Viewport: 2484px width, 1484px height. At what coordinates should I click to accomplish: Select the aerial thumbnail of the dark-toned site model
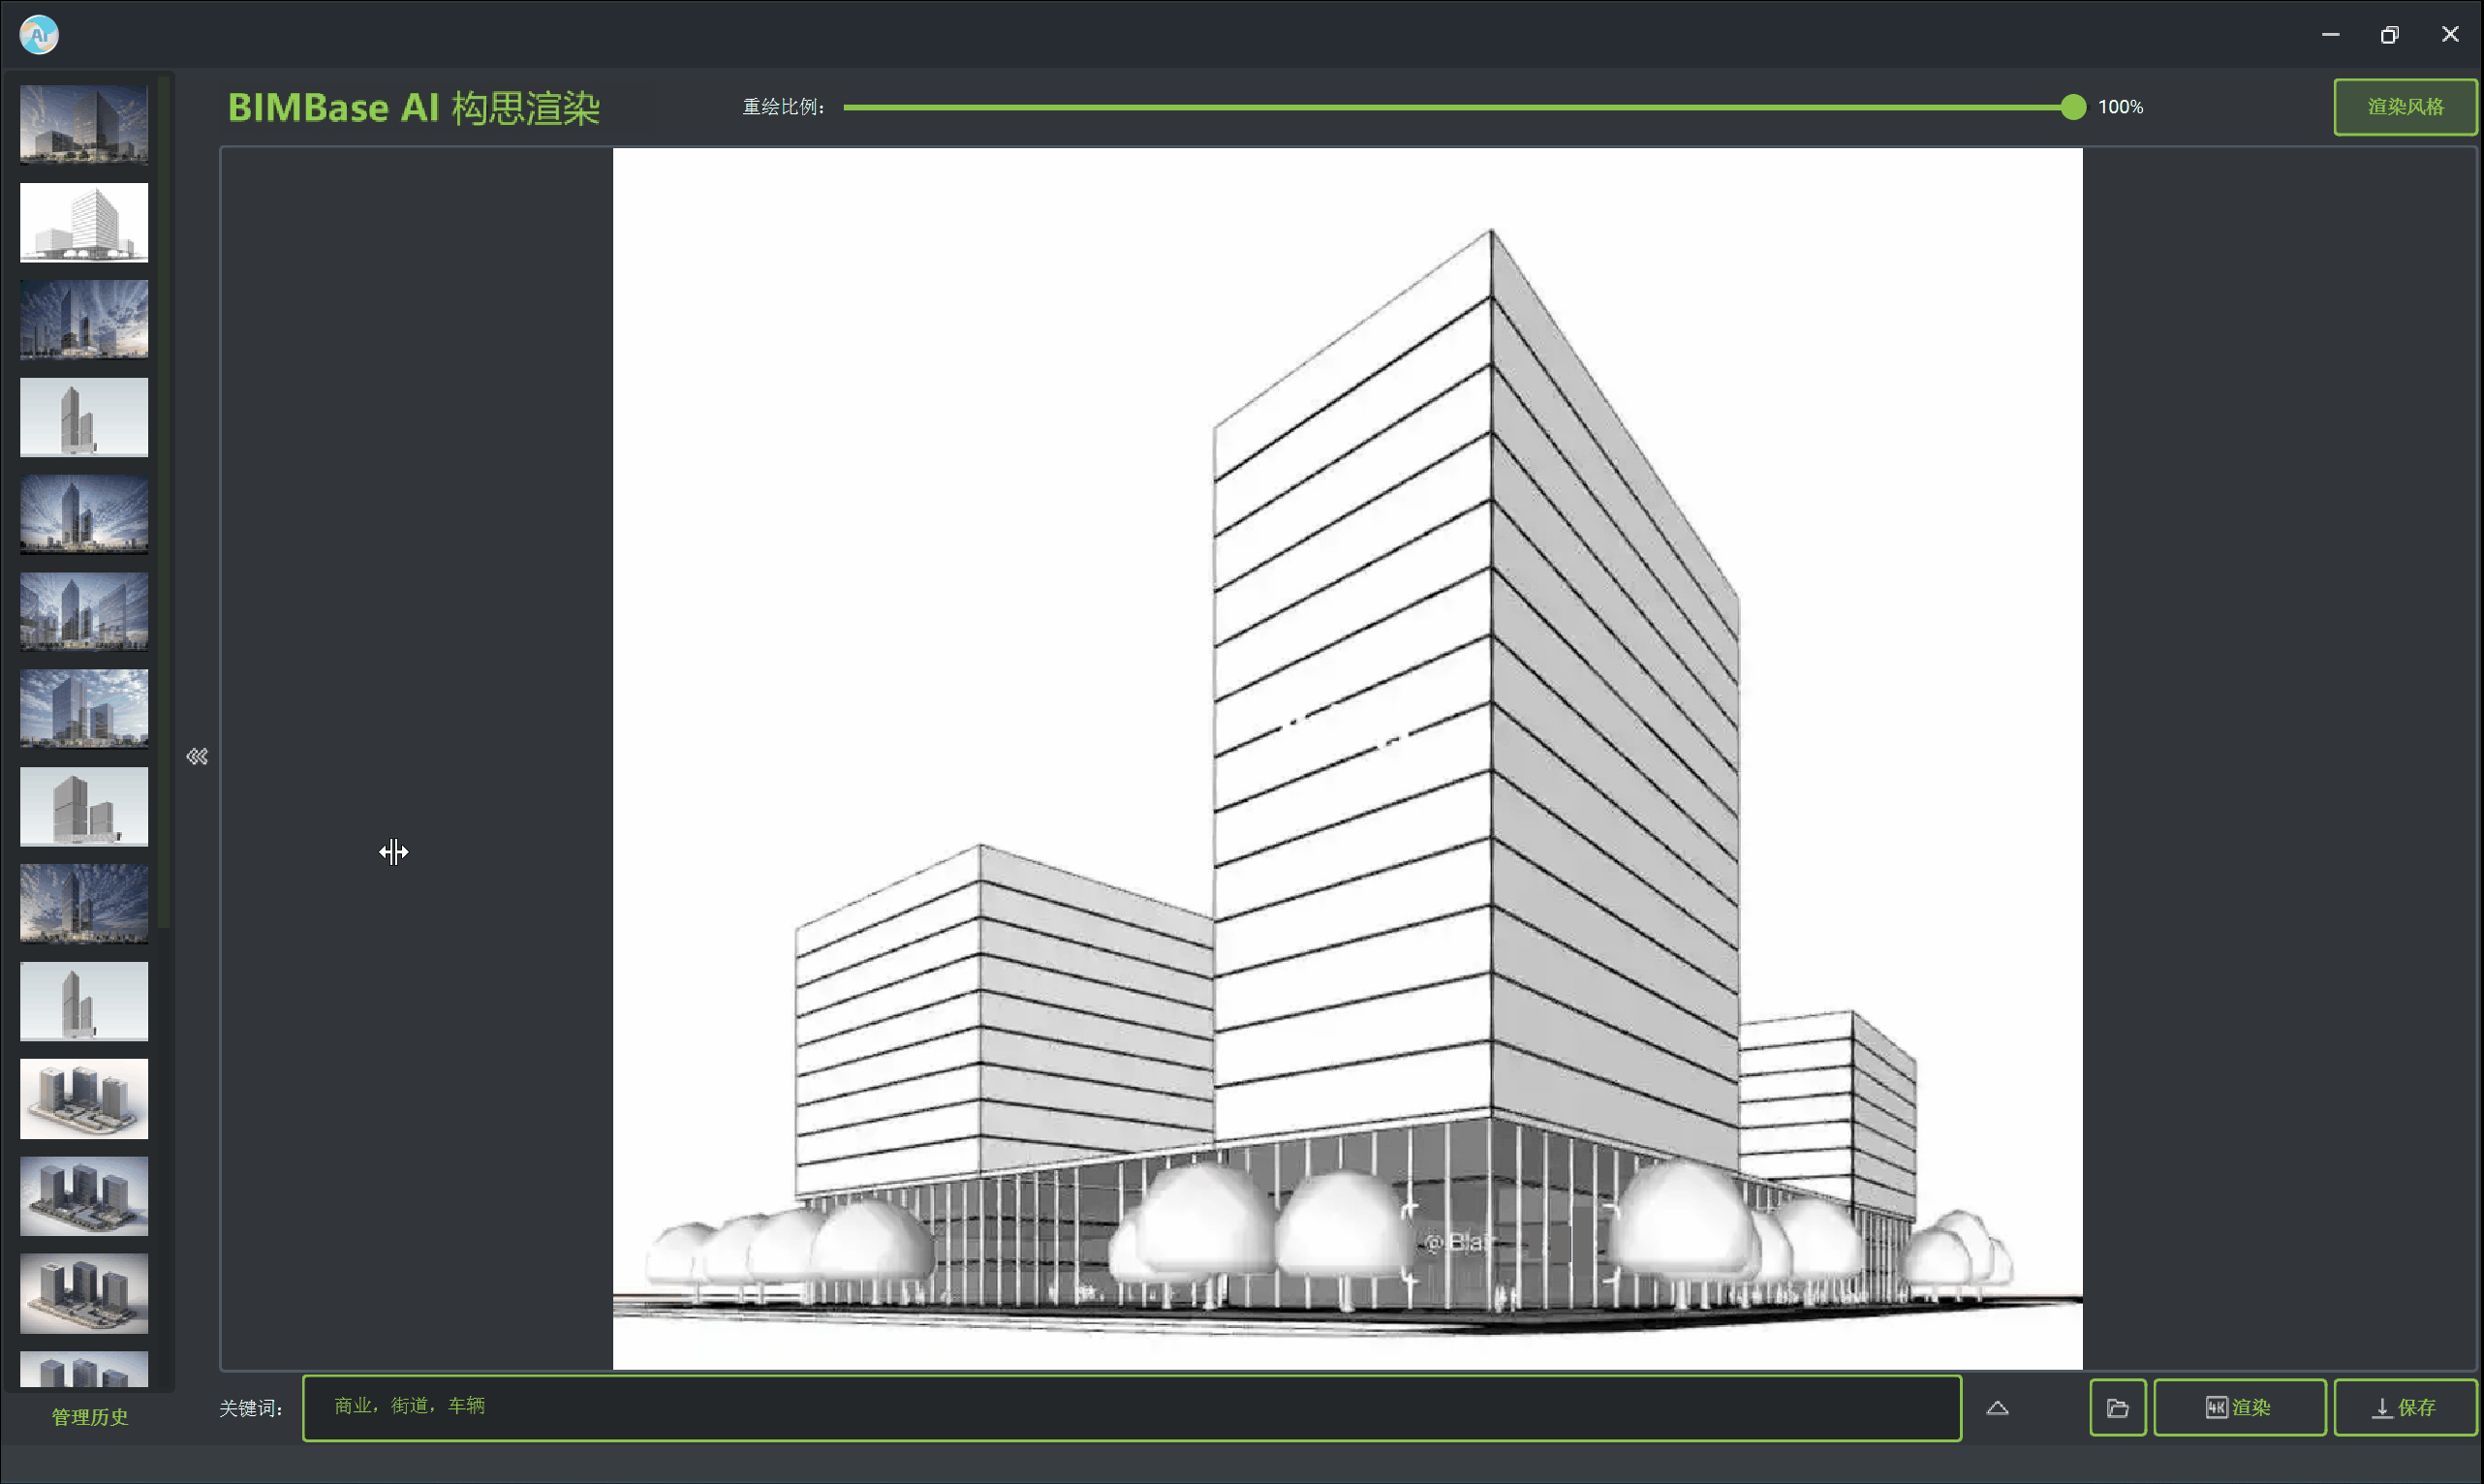84,1196
